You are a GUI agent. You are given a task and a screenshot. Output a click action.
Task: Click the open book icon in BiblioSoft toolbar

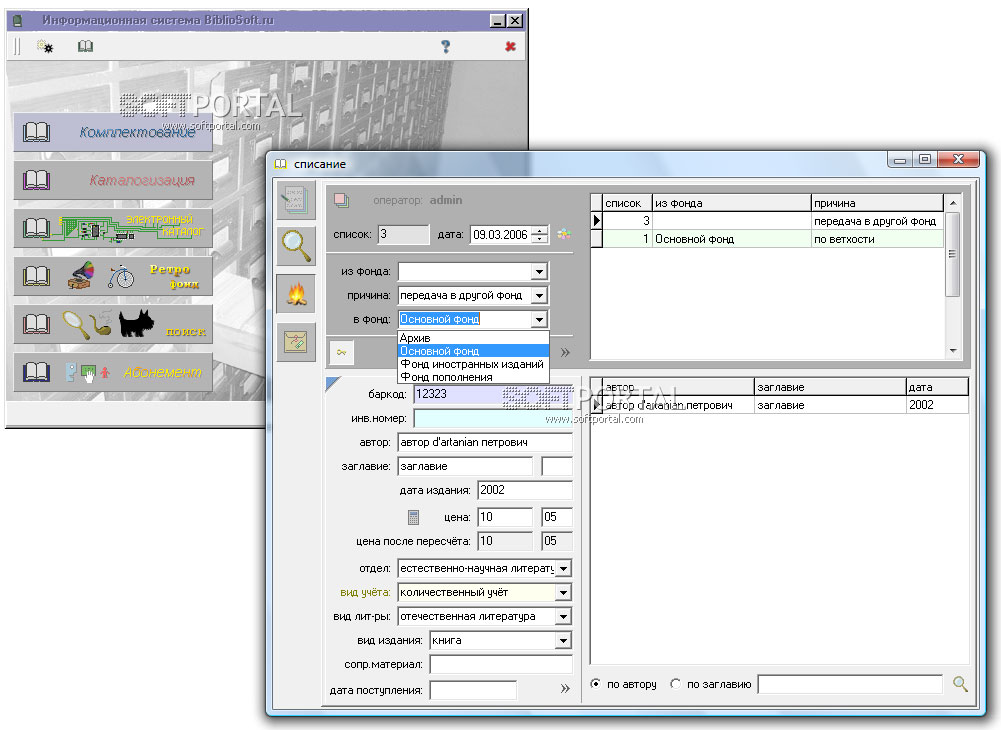[x=85, y=46]
